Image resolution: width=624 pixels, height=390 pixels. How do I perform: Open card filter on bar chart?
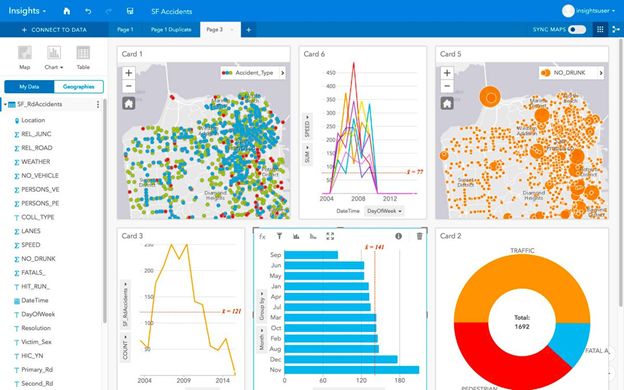coord(279,236)
